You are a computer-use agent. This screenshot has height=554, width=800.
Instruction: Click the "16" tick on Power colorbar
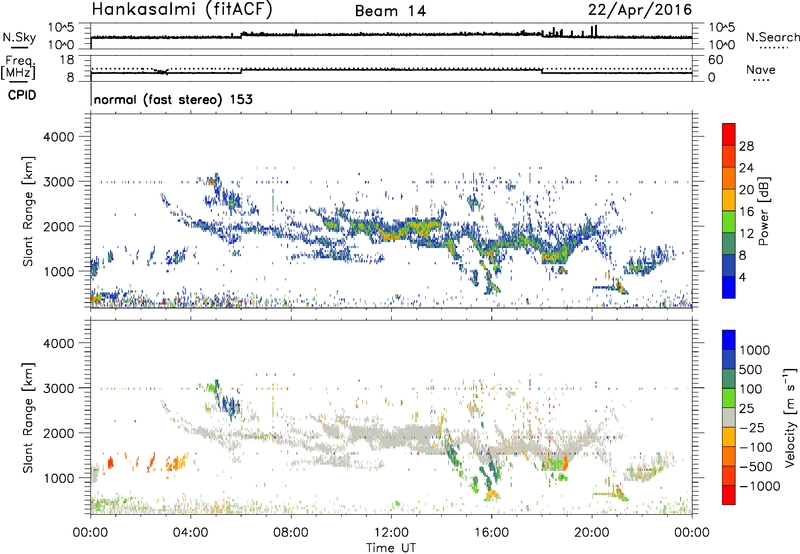tap(746, 212)
